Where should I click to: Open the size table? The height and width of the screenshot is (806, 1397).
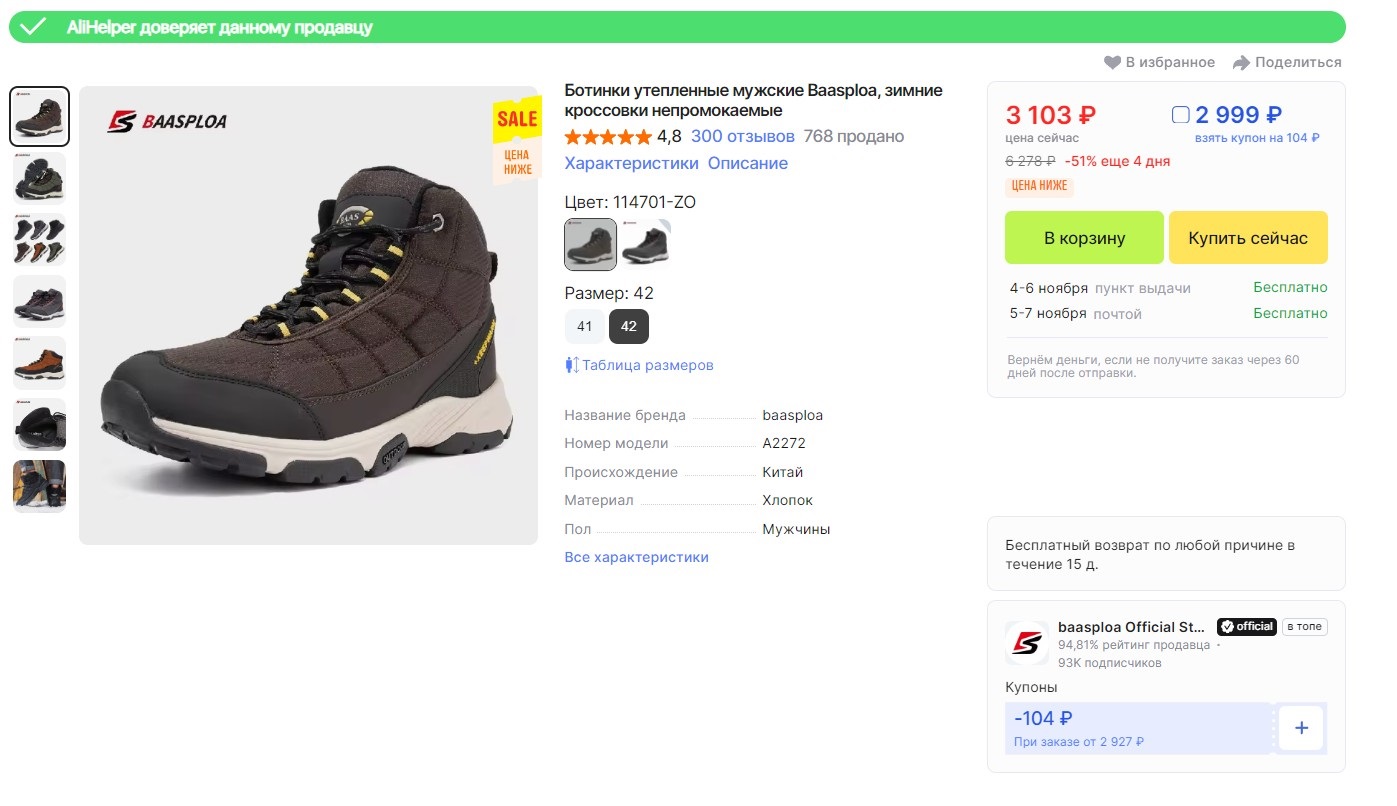coord(647,365)
